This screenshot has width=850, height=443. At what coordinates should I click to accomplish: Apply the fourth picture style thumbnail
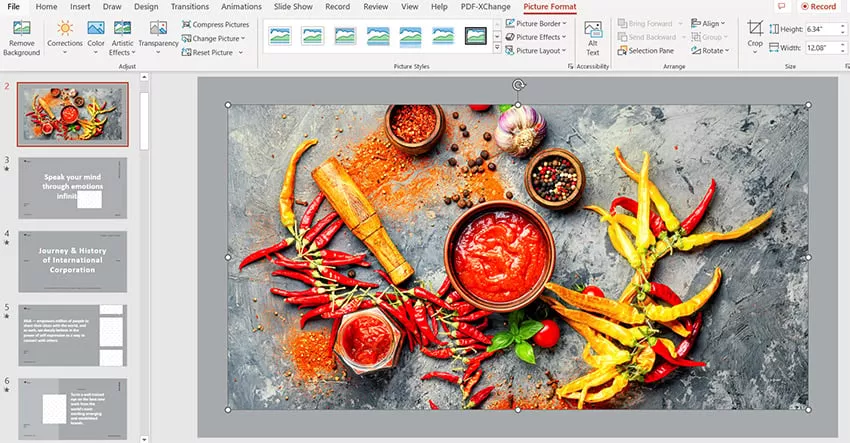[x=378, y=36]
